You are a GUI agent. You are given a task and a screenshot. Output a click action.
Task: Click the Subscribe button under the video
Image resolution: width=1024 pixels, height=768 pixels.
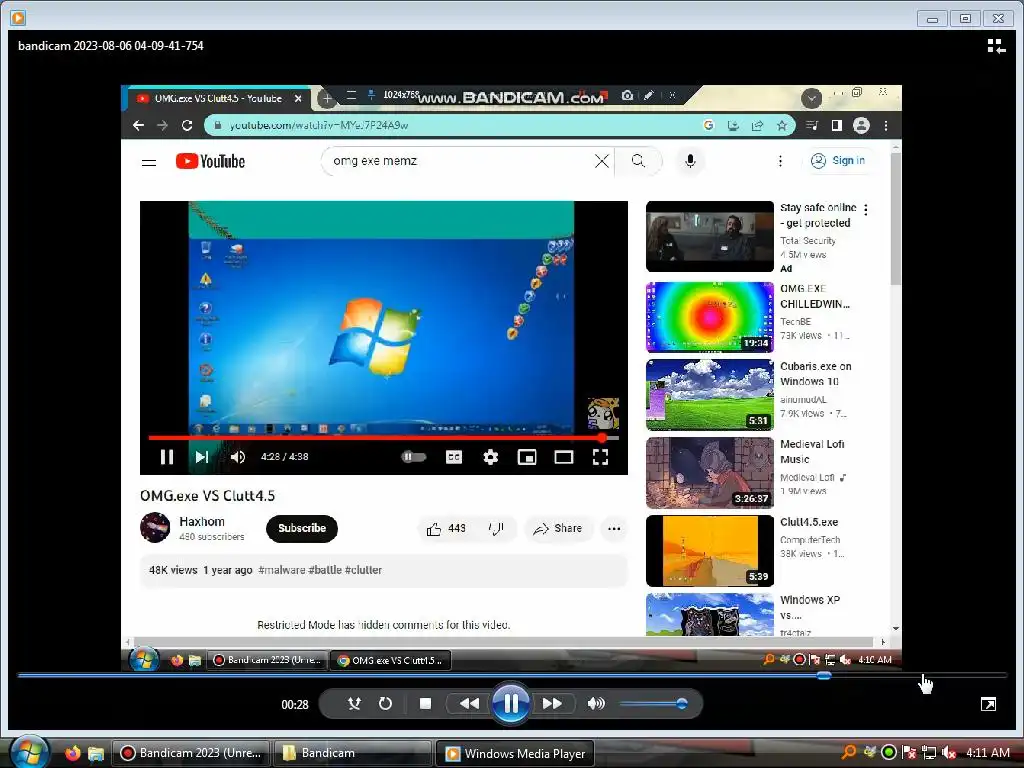tap(302, 528)
